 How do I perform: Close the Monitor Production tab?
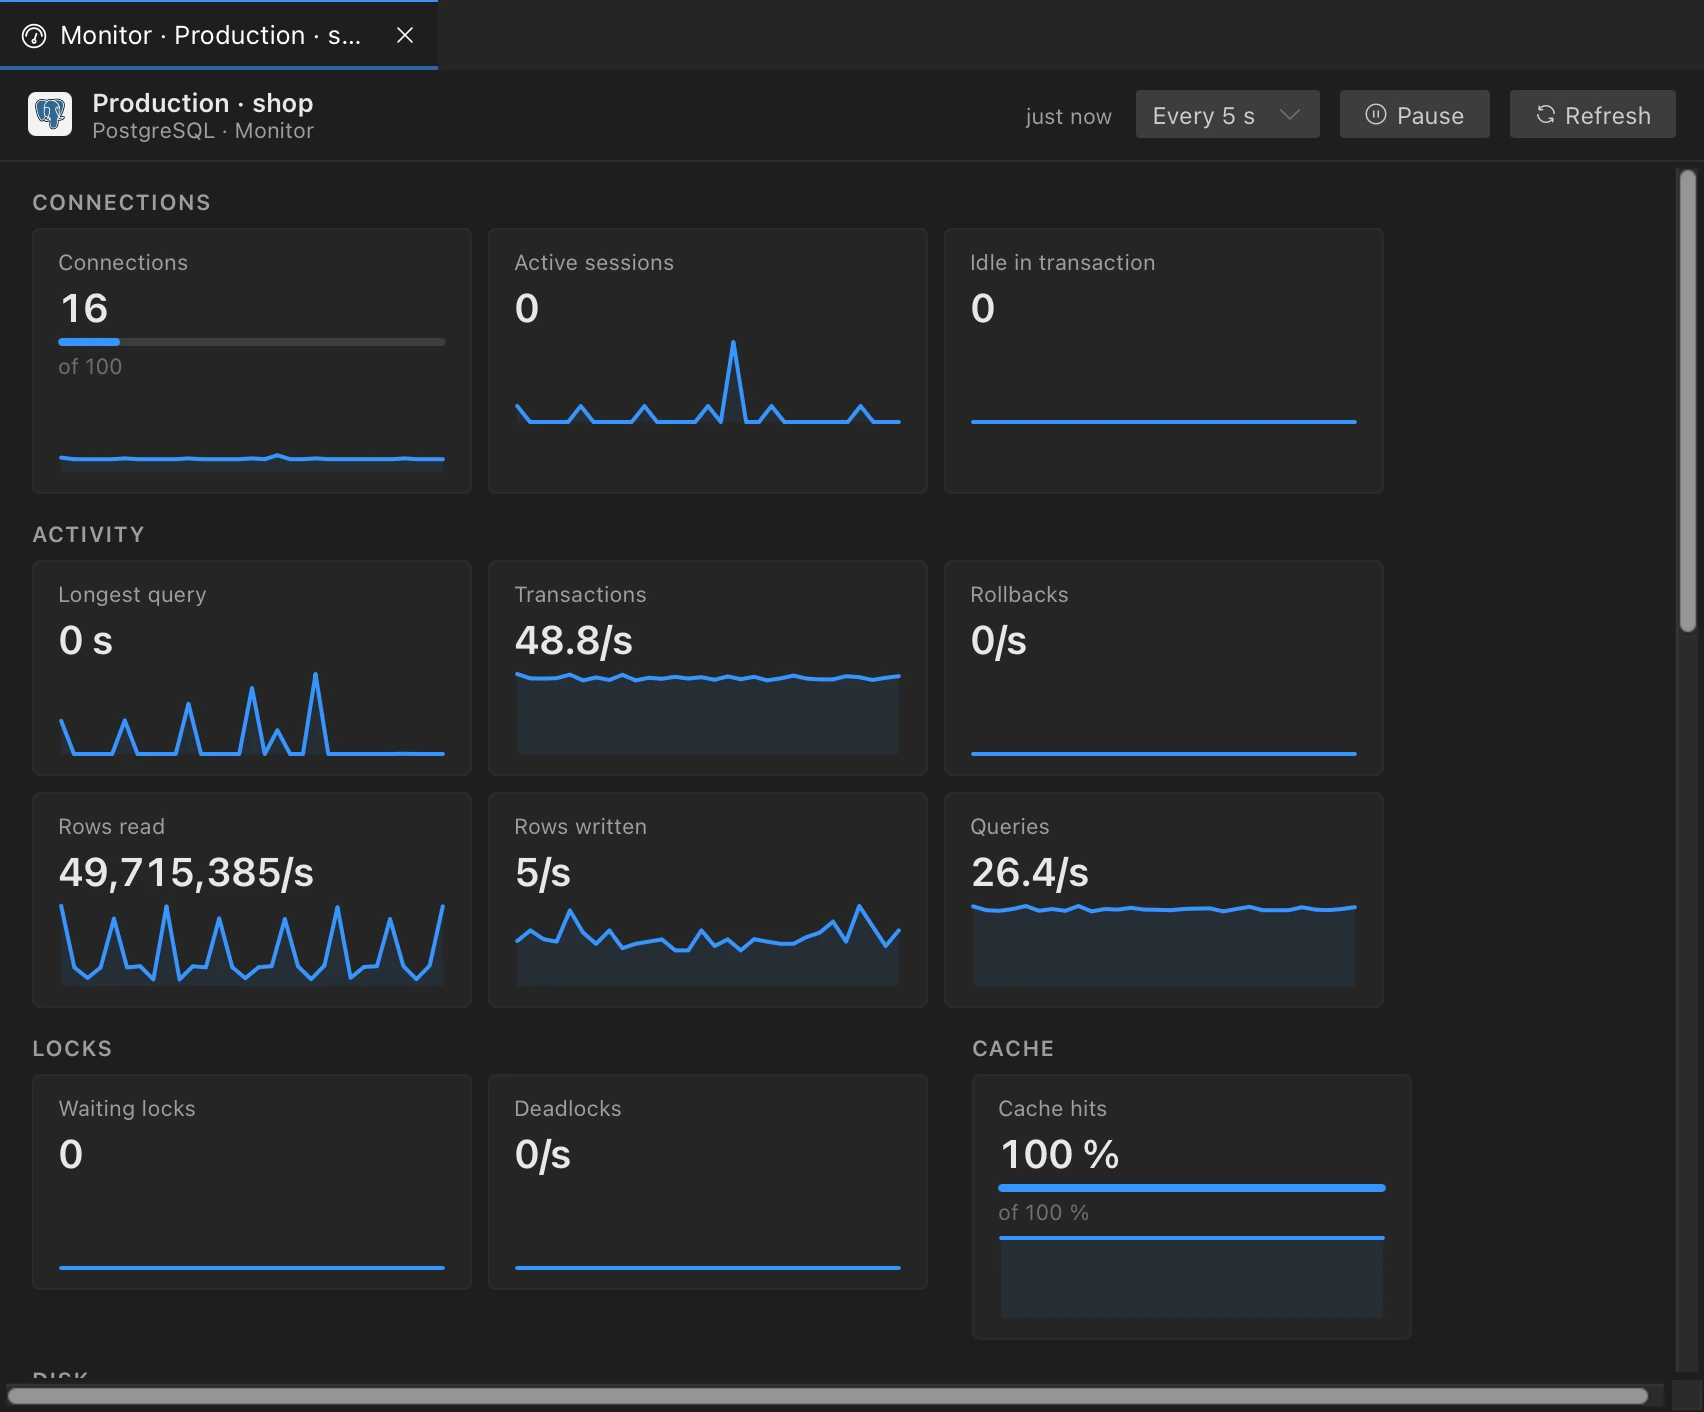[405, 35]
